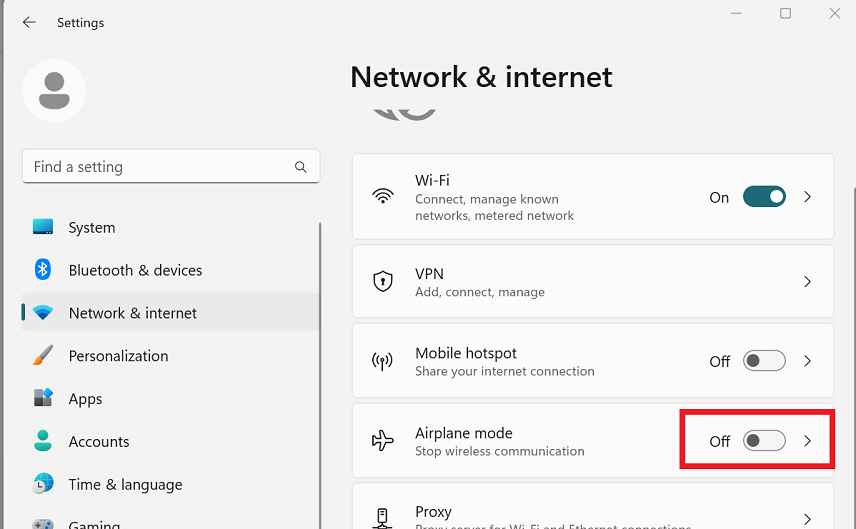Click the Mobile hotspot antenna icon
This screenshot has width=856, height=529.
pyautogui.click(x=382, y=361)
